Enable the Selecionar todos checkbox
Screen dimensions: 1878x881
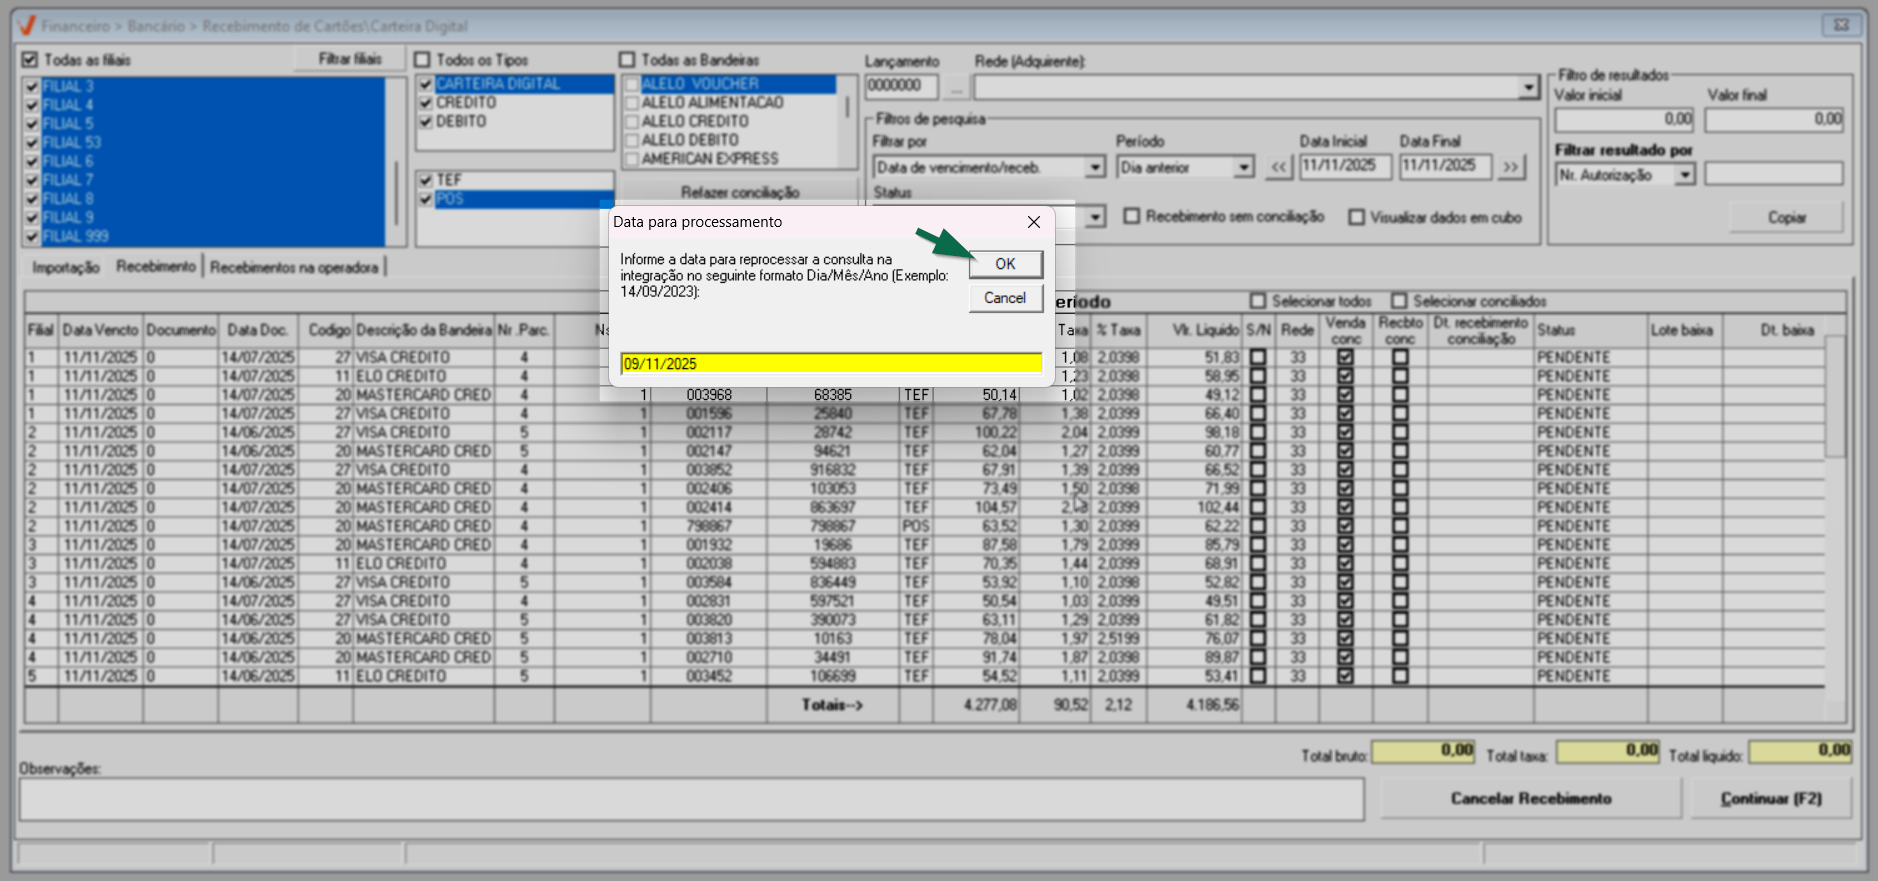point(1258,301)
